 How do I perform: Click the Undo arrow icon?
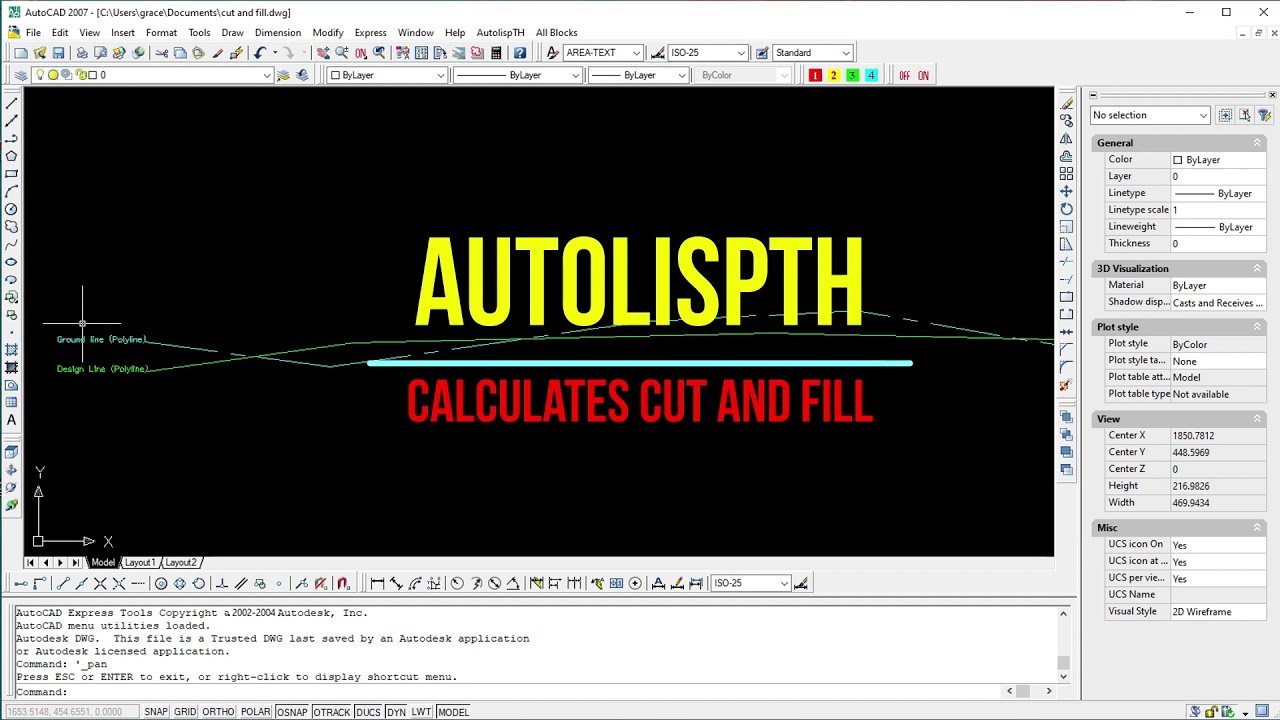tap(260, 53)
